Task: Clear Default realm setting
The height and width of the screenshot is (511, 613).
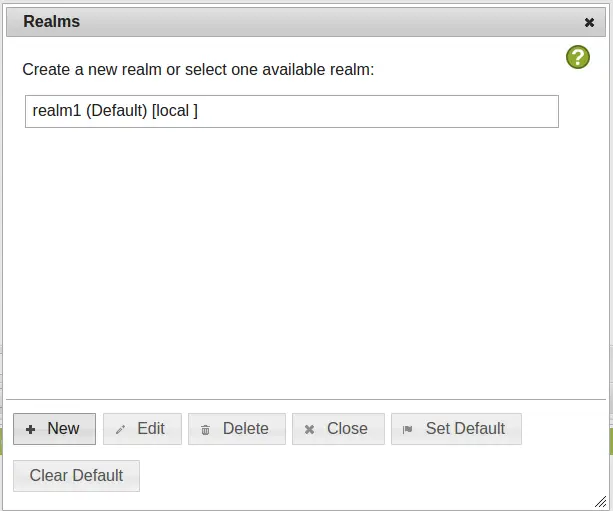Action: tap(76, 476)
